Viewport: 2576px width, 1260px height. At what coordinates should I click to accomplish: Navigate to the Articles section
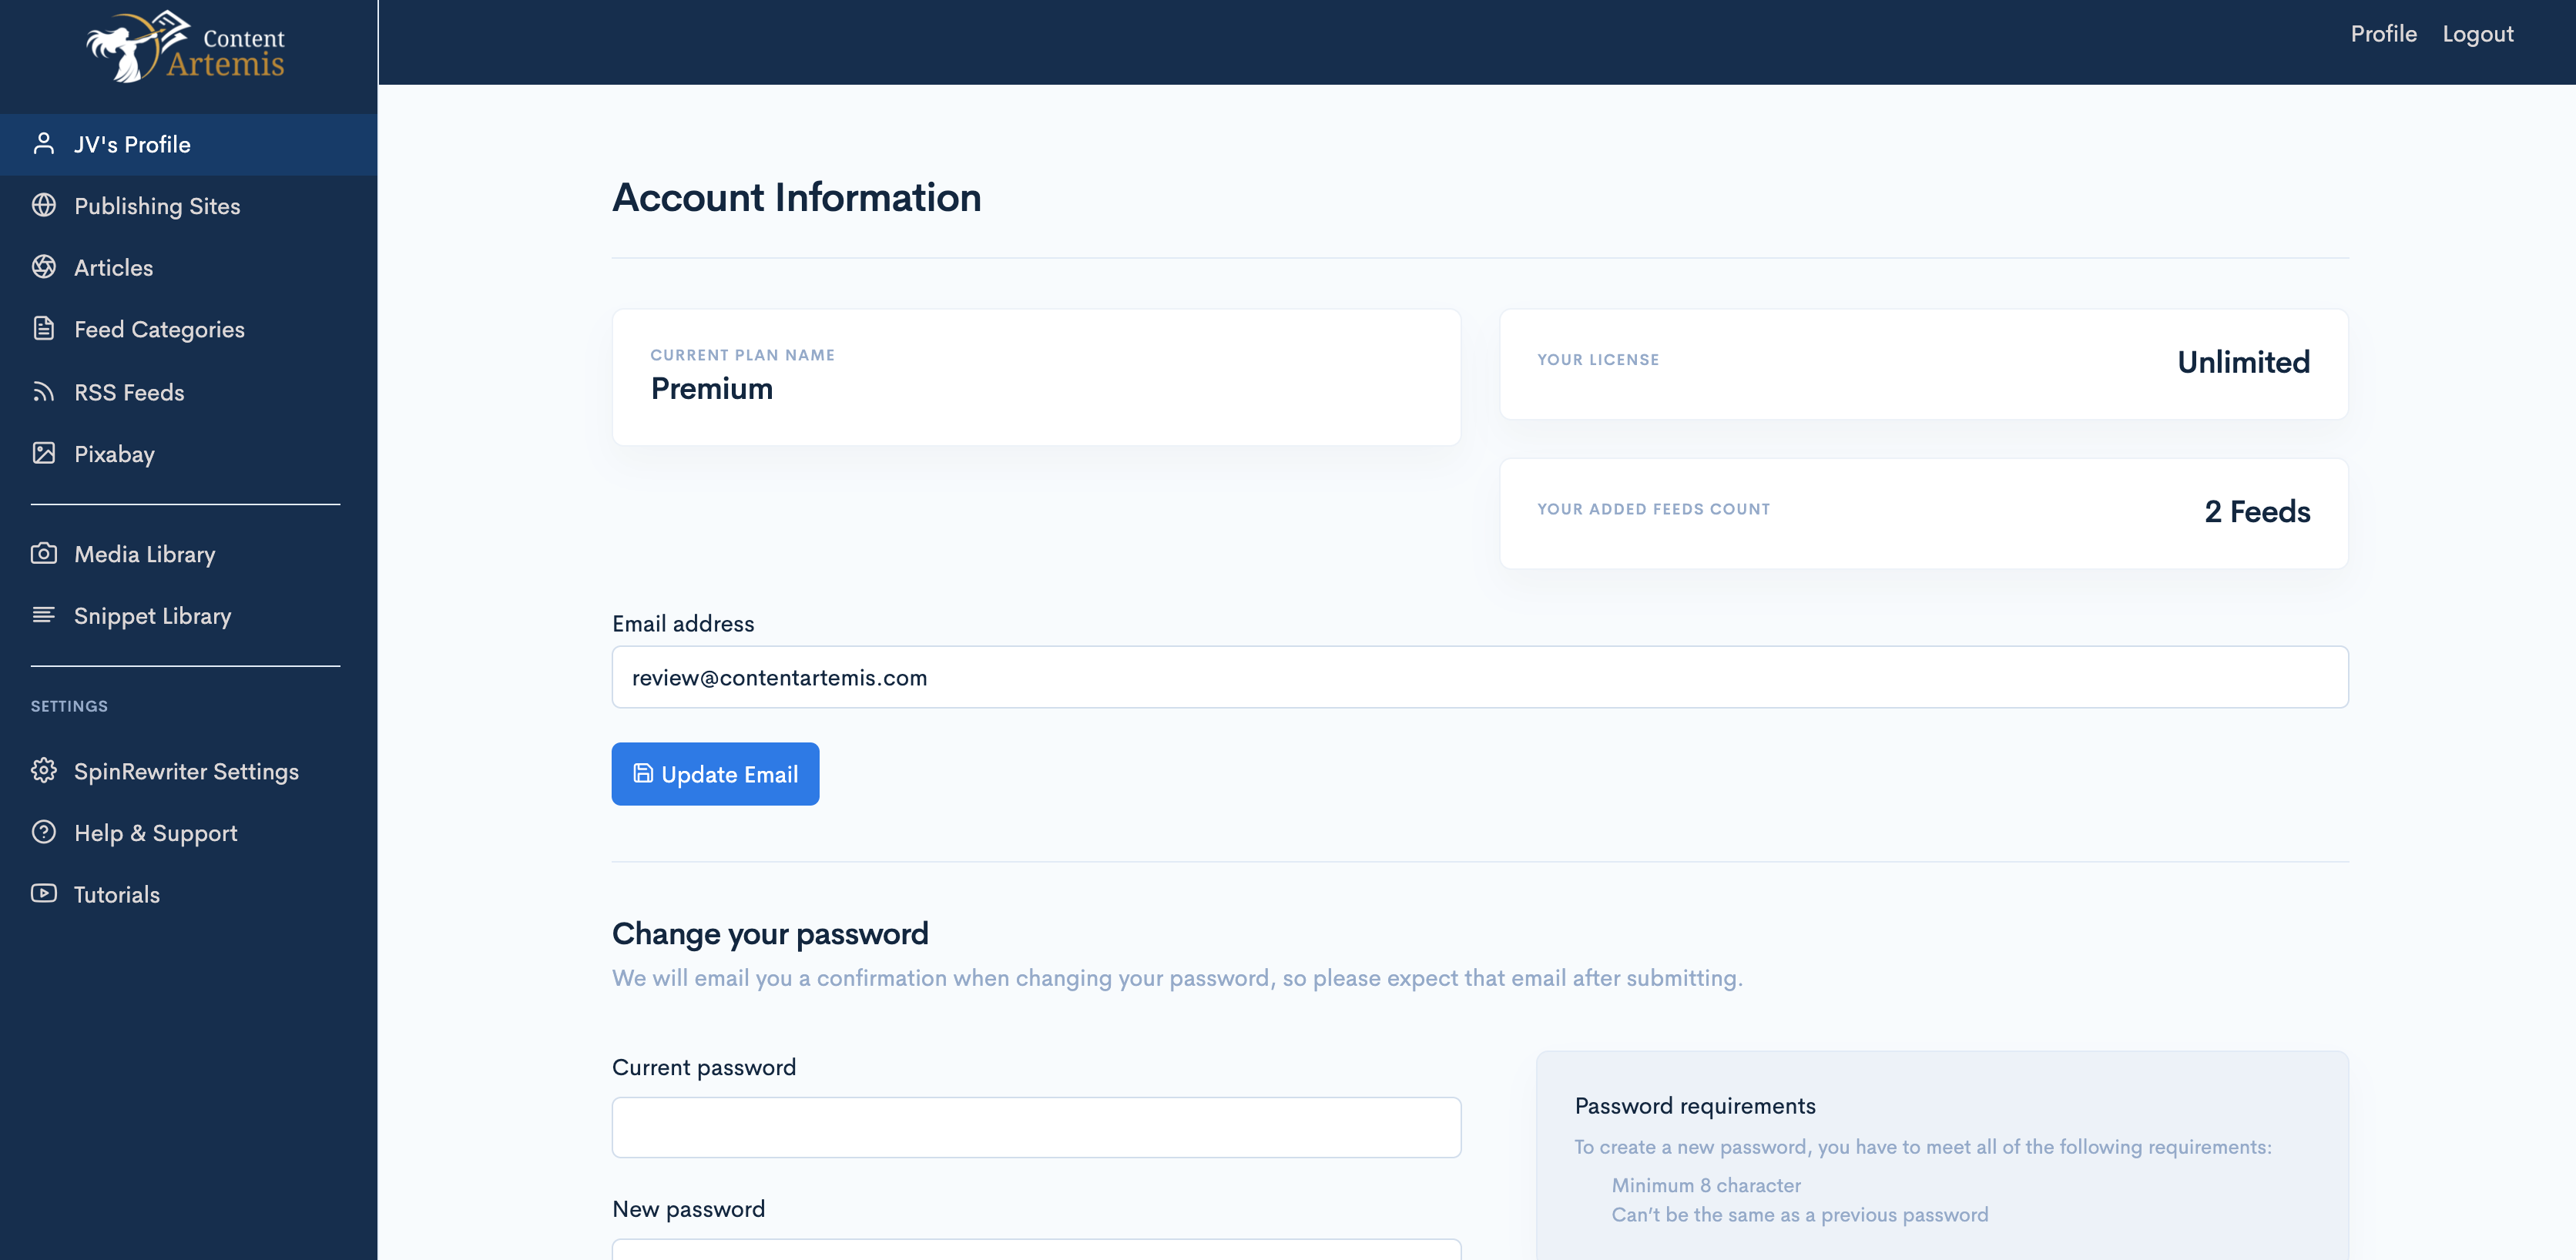[113, 266]
